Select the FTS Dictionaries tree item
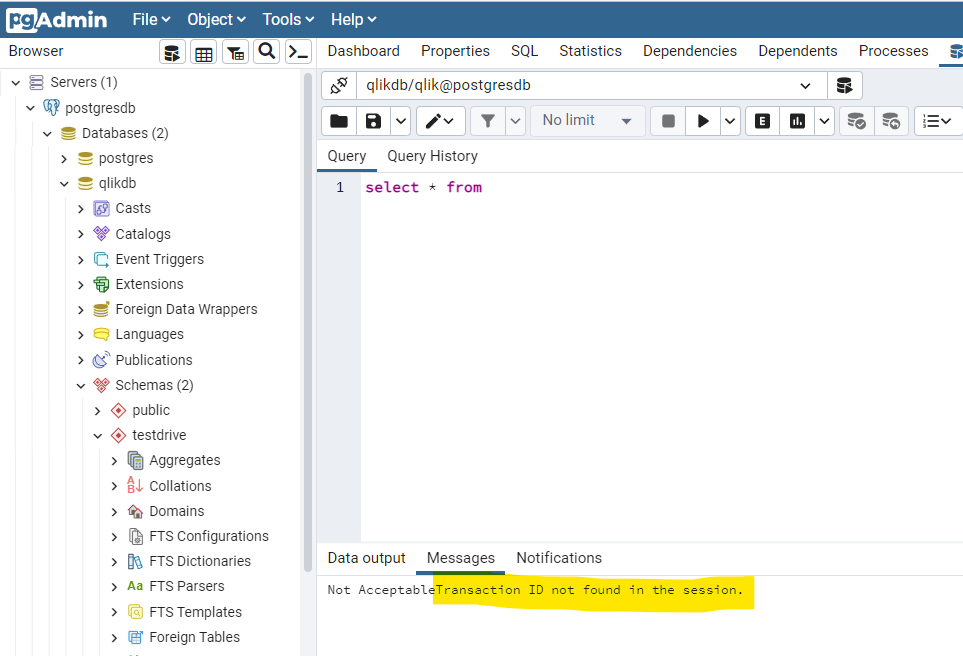The width and height of the screenshot is (963, 656). (x=200, y=561)
